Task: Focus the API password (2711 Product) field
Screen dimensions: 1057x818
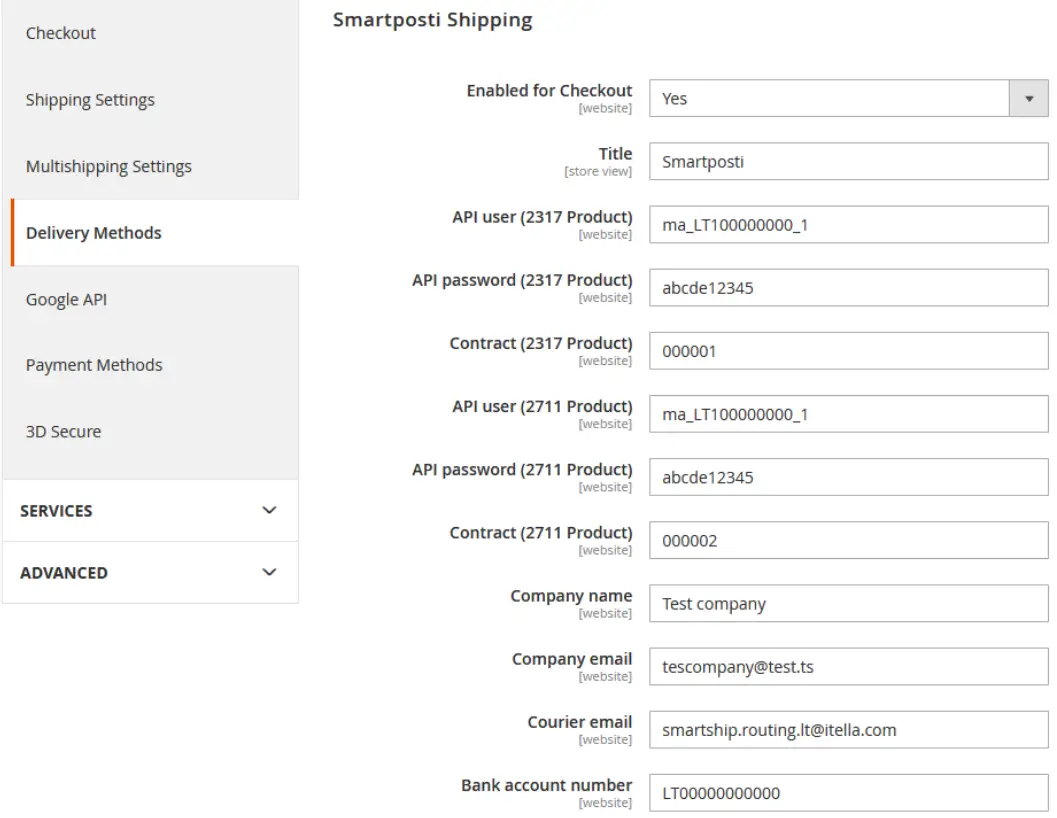Action: click(849, 477)
